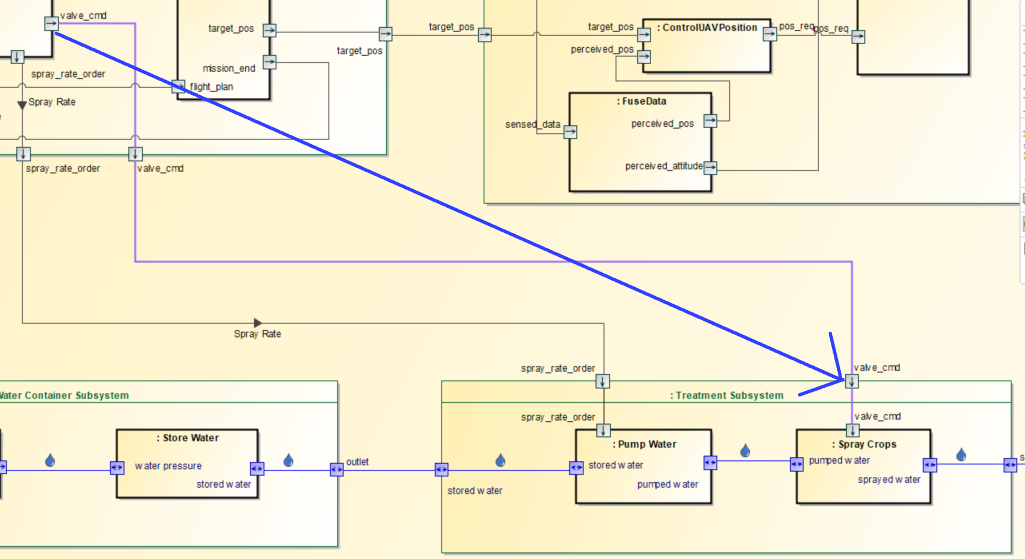Click the sensed_data label
This screenshot has width=1025, height=559.
click(x=533, y=124)
